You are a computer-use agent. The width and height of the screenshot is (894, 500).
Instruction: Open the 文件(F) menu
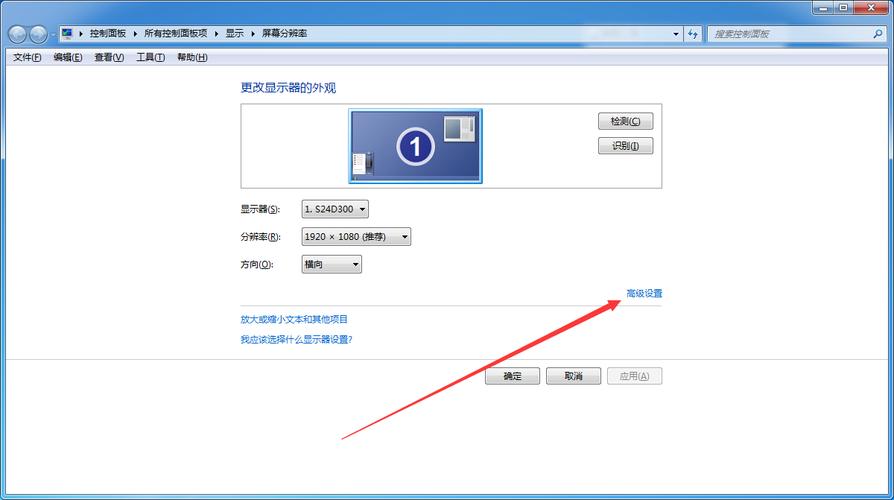click(x=27, y=57)
